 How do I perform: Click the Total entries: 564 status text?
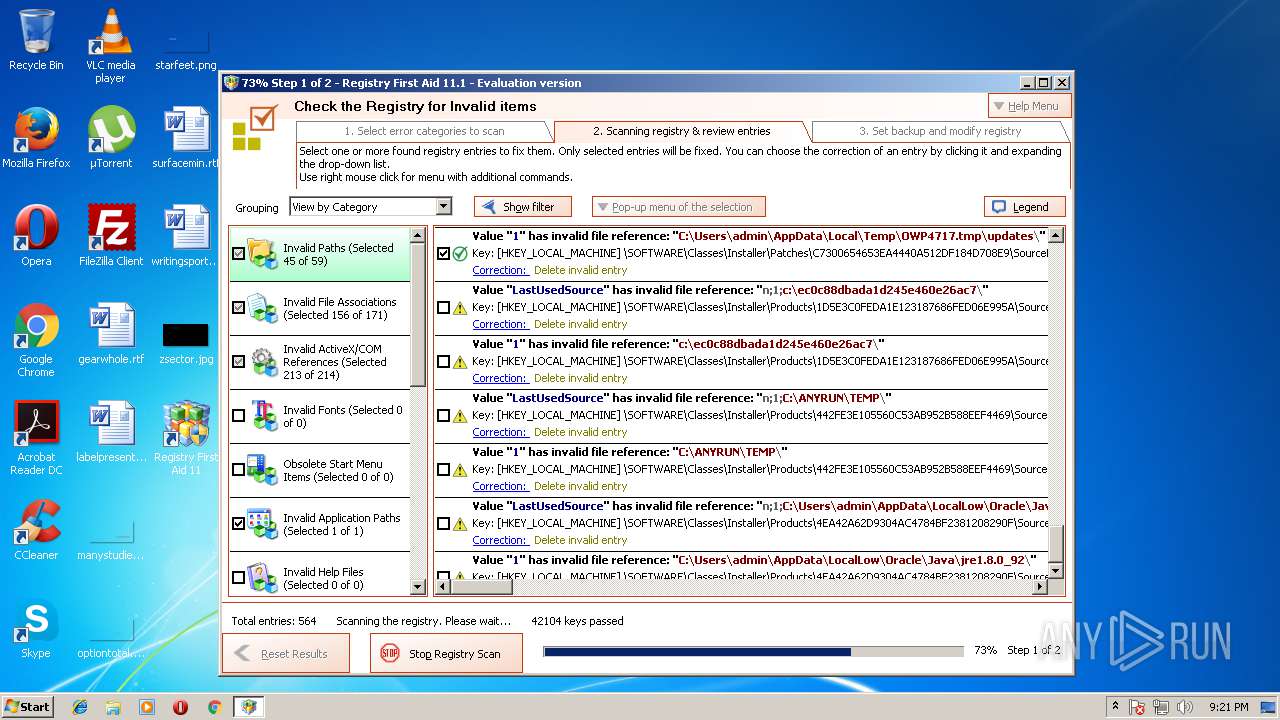pyautogui.click(x=274, y=621)
